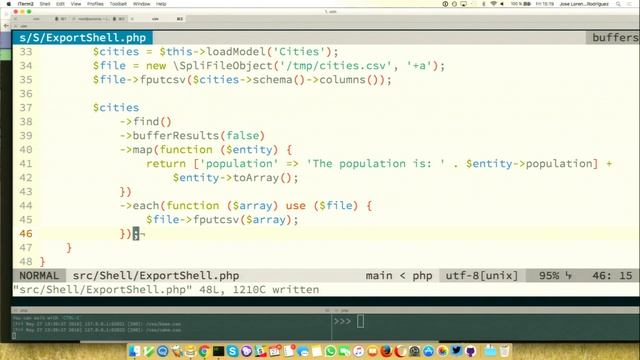Viewport: 640px width, 360px height.
Task: Launch Google Chrome from the dock
Action: 203,351
